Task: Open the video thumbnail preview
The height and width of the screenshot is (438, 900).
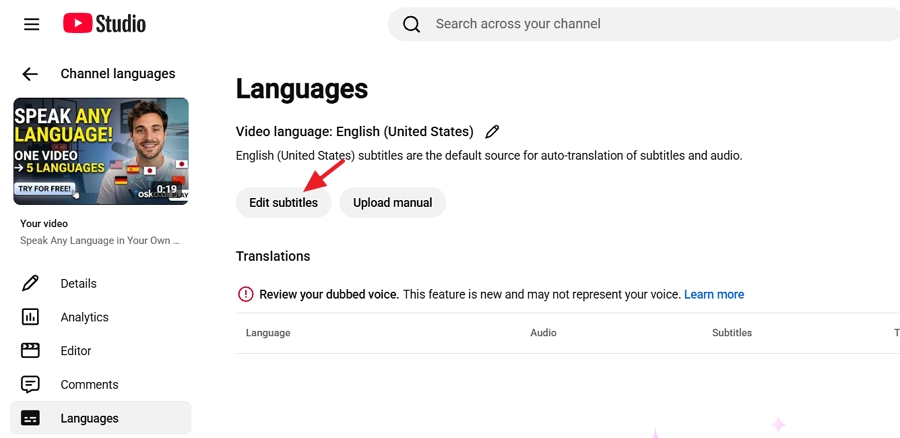Action: pyautogui.click(x=101, y=151)
